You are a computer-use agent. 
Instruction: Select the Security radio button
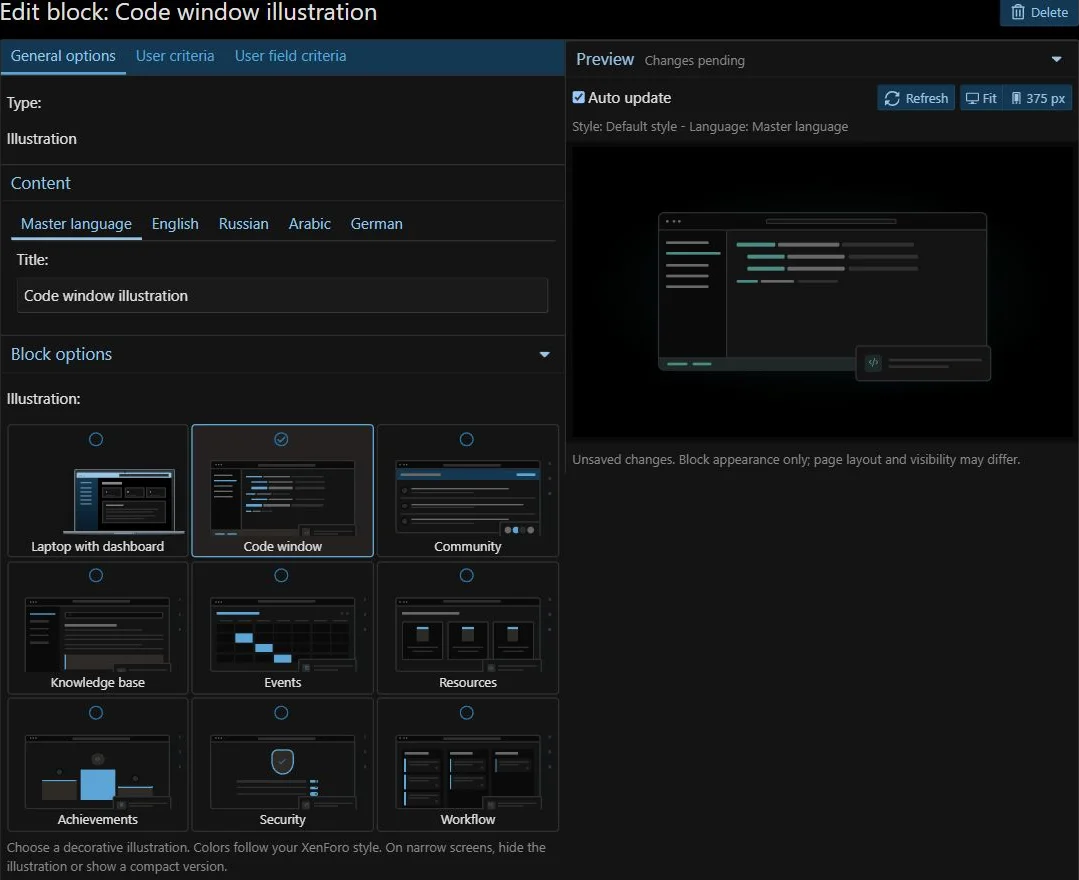281,713
